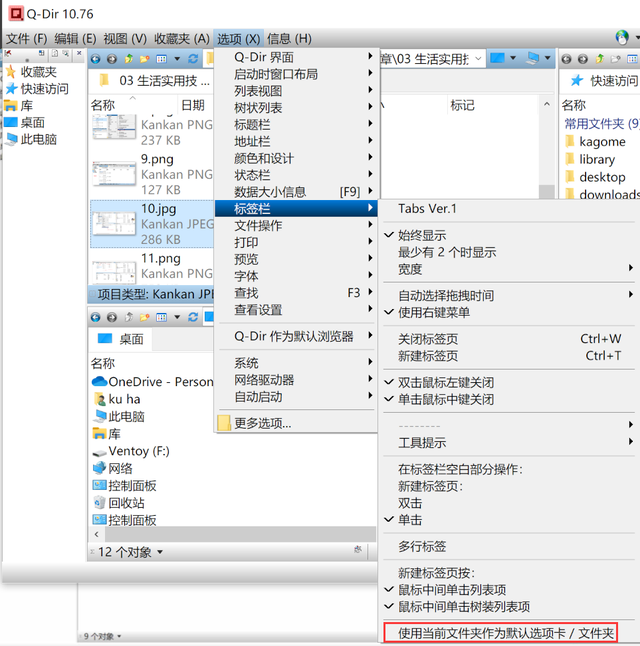
Task: Toggle 单击鼠标中键关闭 option
Action: tap(445, 400)
